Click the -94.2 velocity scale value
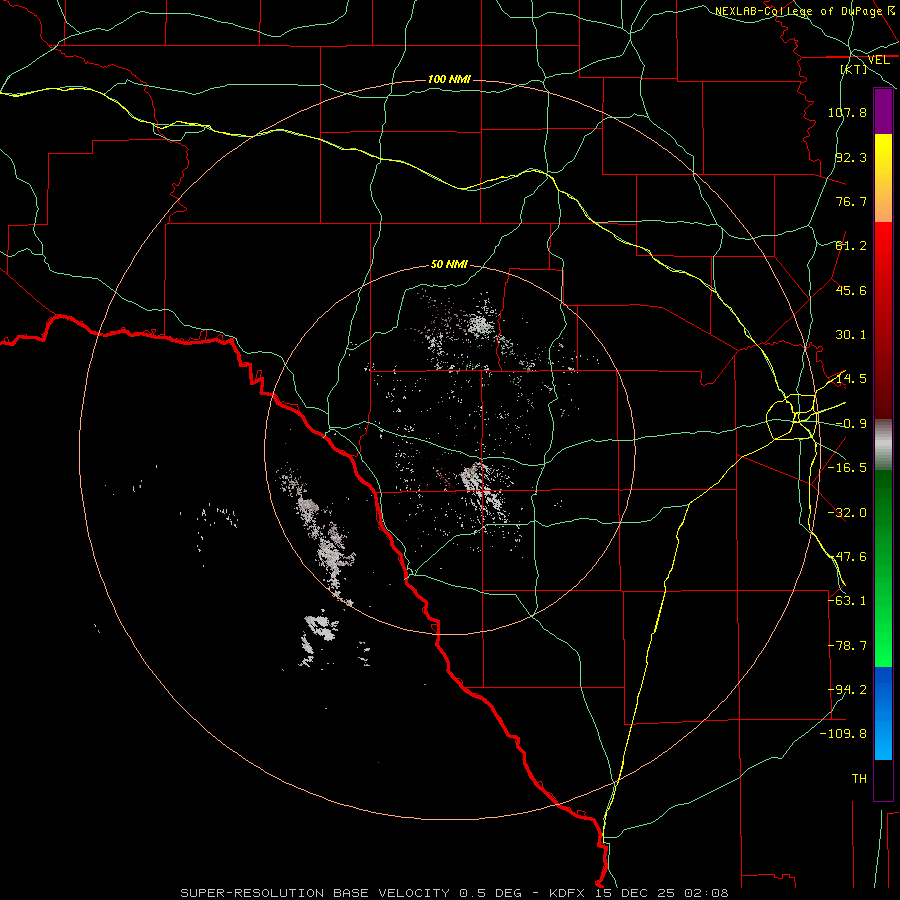Image resolution: width=900 pixels, height=900 pixels. coord(847,690)
